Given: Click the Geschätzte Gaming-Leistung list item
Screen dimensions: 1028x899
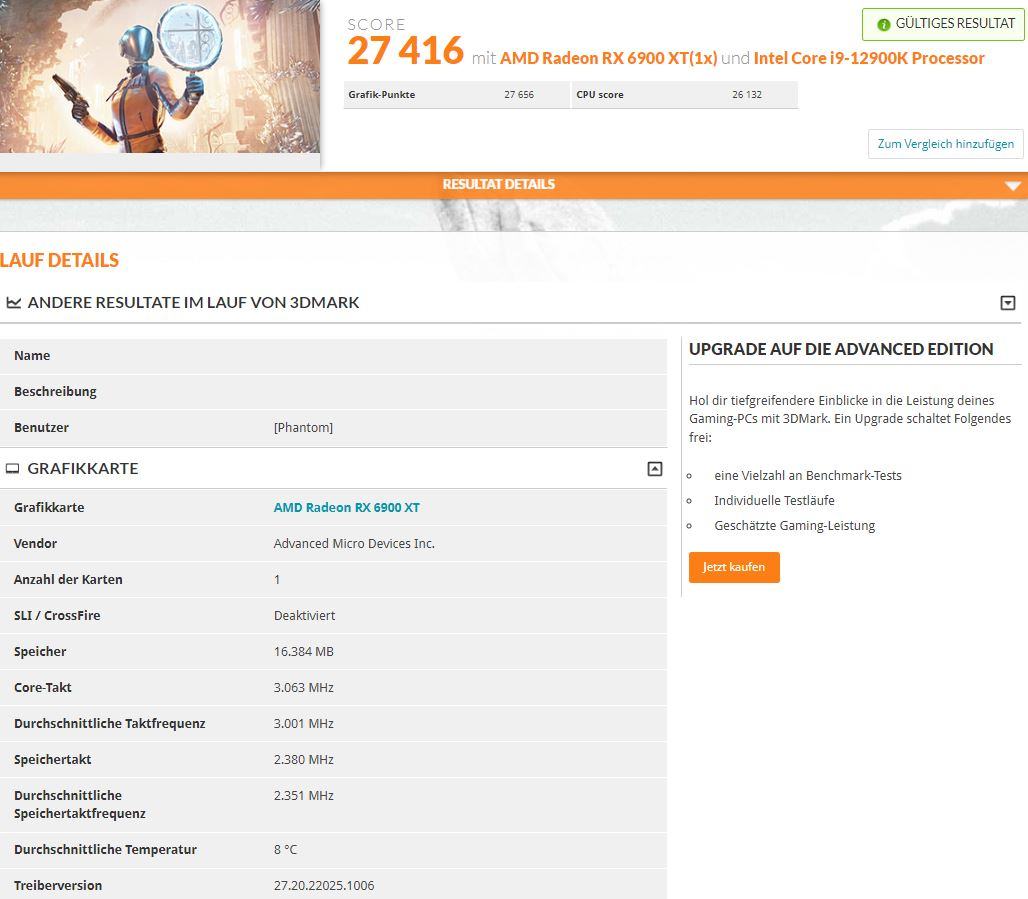Looking at the screenshot, I should click(x=795, y=526).
